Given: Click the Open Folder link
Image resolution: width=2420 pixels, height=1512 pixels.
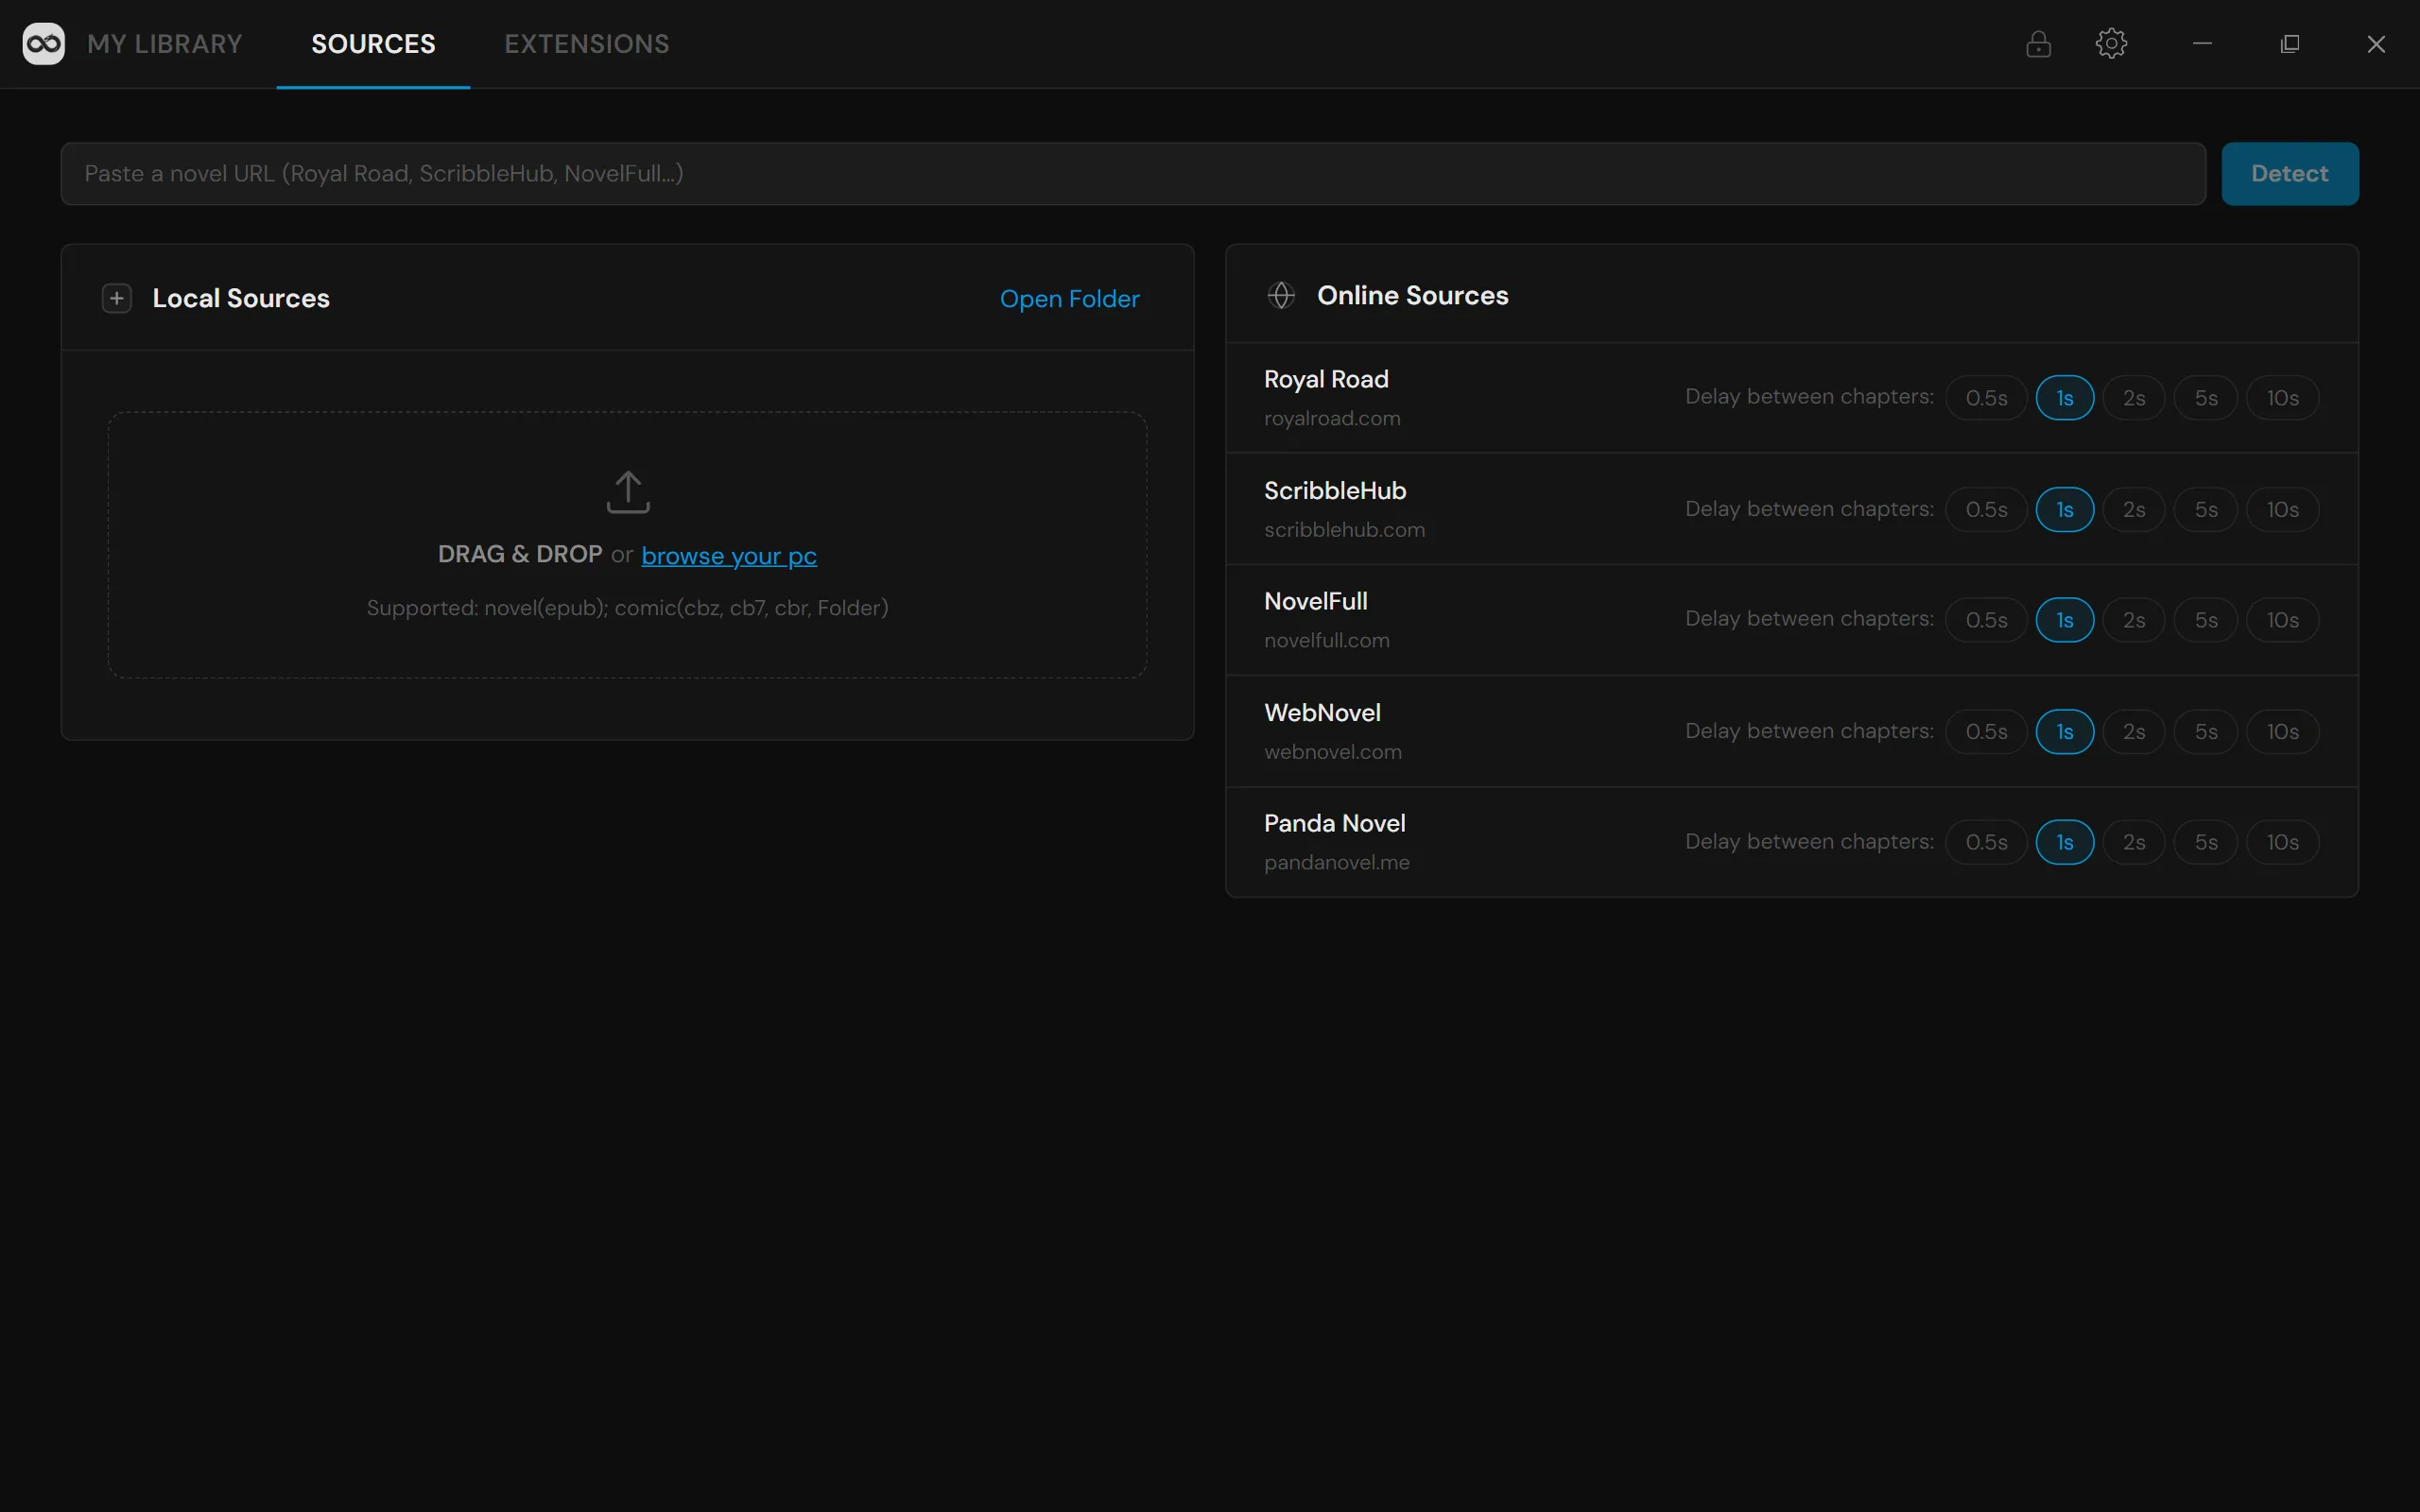Looking at the screenshot, I should [x=1069, y=299].
